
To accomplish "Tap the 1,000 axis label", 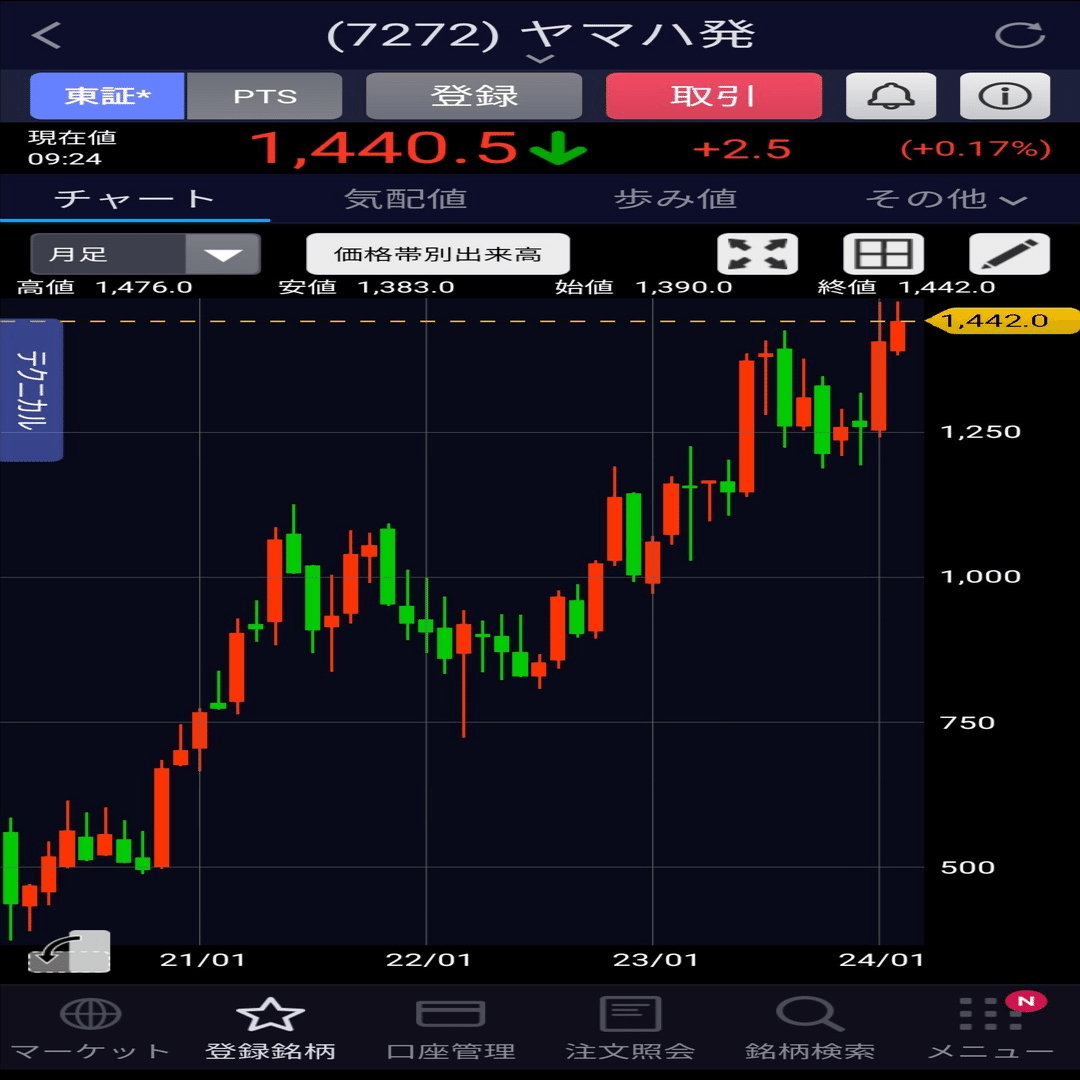I will (980, 577).
